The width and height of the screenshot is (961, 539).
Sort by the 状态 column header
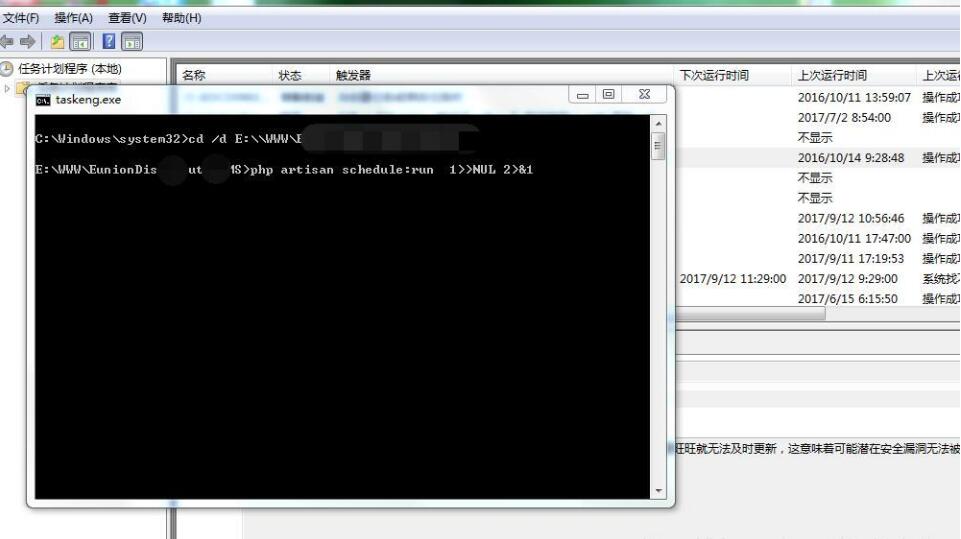(290, 76)
